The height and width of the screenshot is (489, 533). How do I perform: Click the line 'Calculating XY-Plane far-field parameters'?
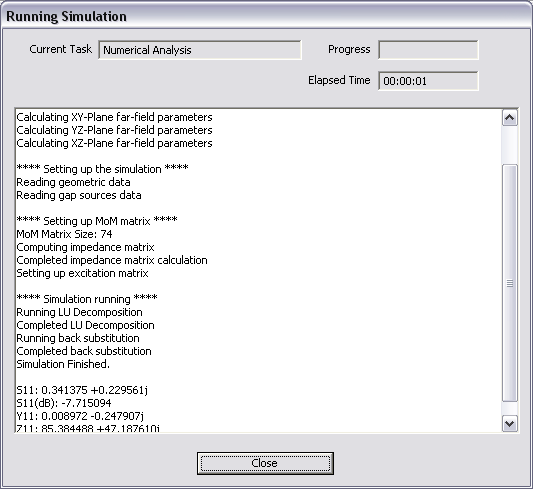click(114, 117)
